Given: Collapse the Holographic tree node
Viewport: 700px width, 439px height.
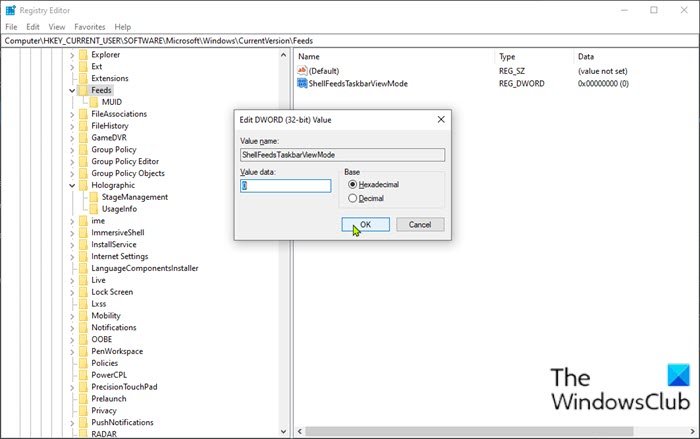Looking at the screenshot, I should click(x=72, y=185).
